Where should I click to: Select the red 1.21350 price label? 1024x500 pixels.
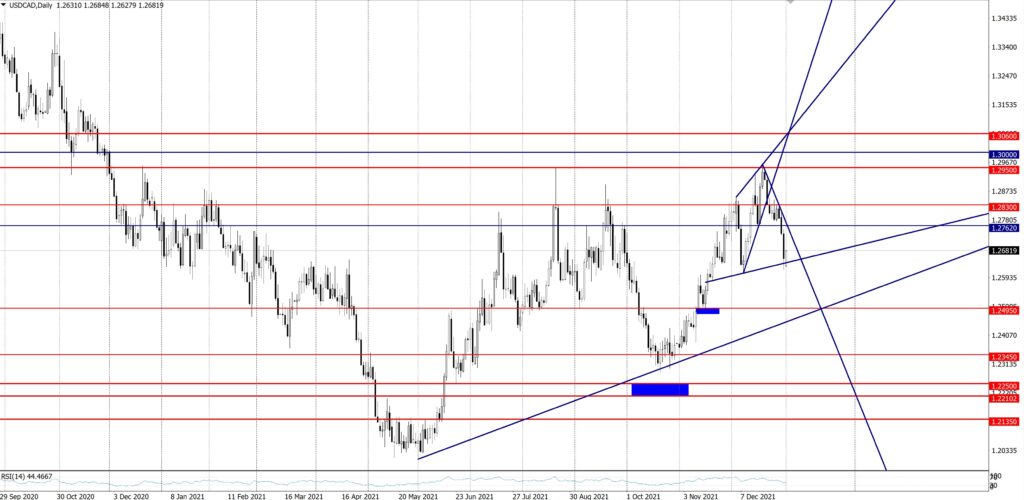click(1004, 422)
